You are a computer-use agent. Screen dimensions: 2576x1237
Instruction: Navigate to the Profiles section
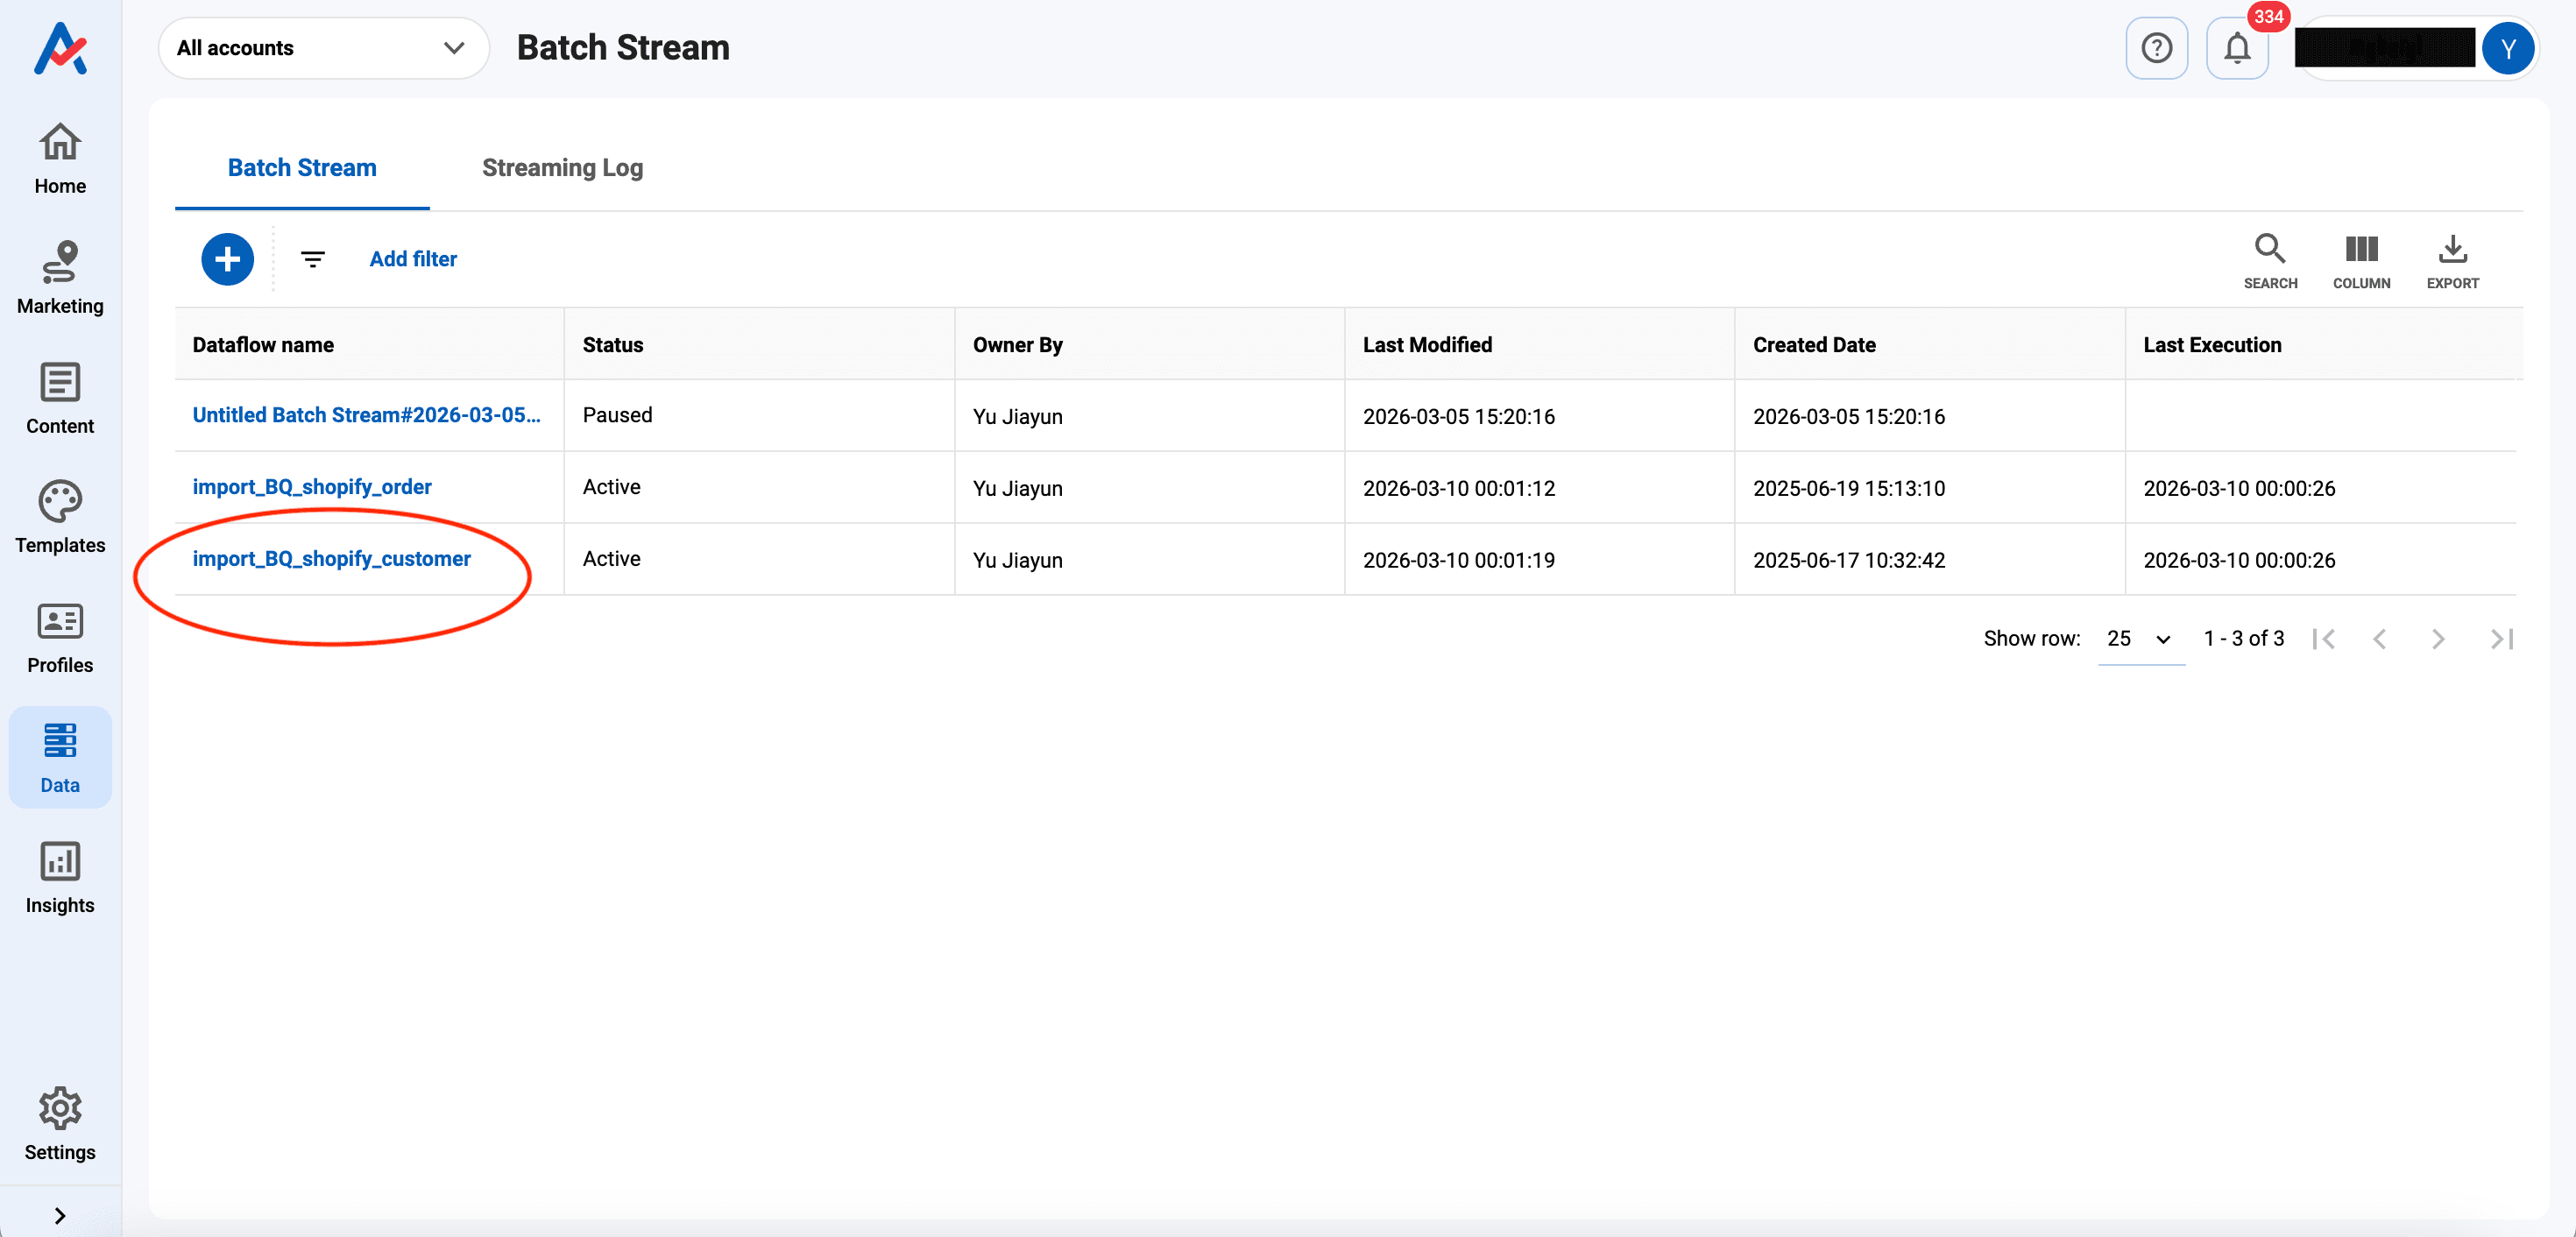59,637
